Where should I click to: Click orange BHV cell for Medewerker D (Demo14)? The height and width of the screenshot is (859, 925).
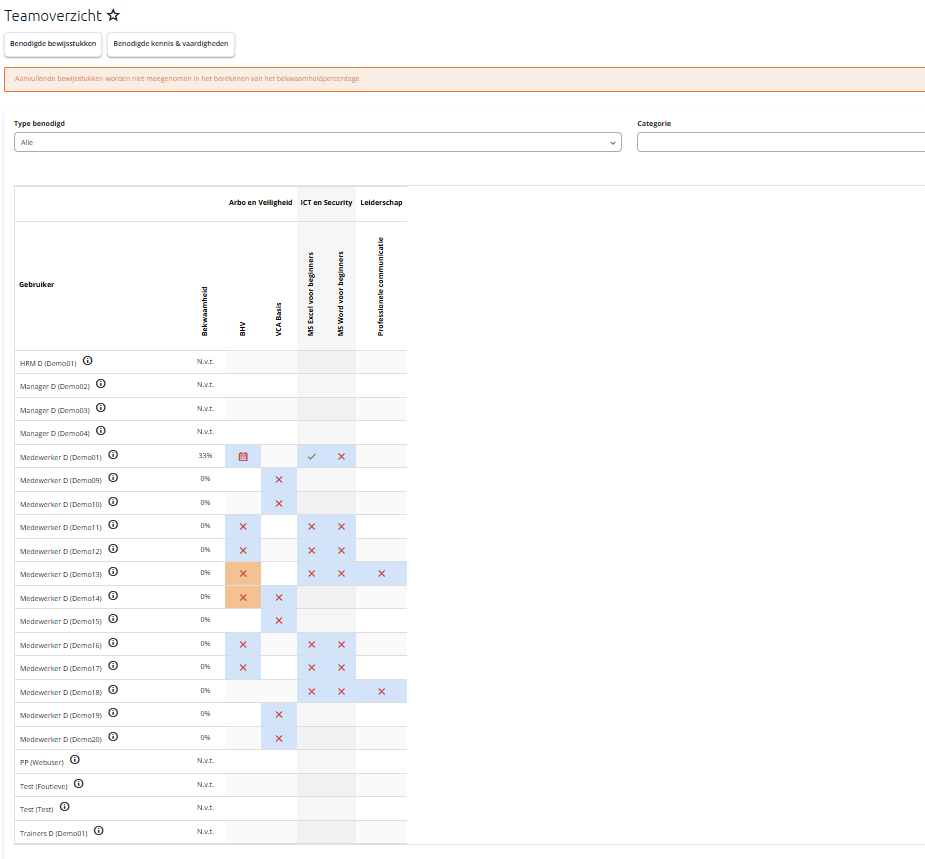(243, 597)
